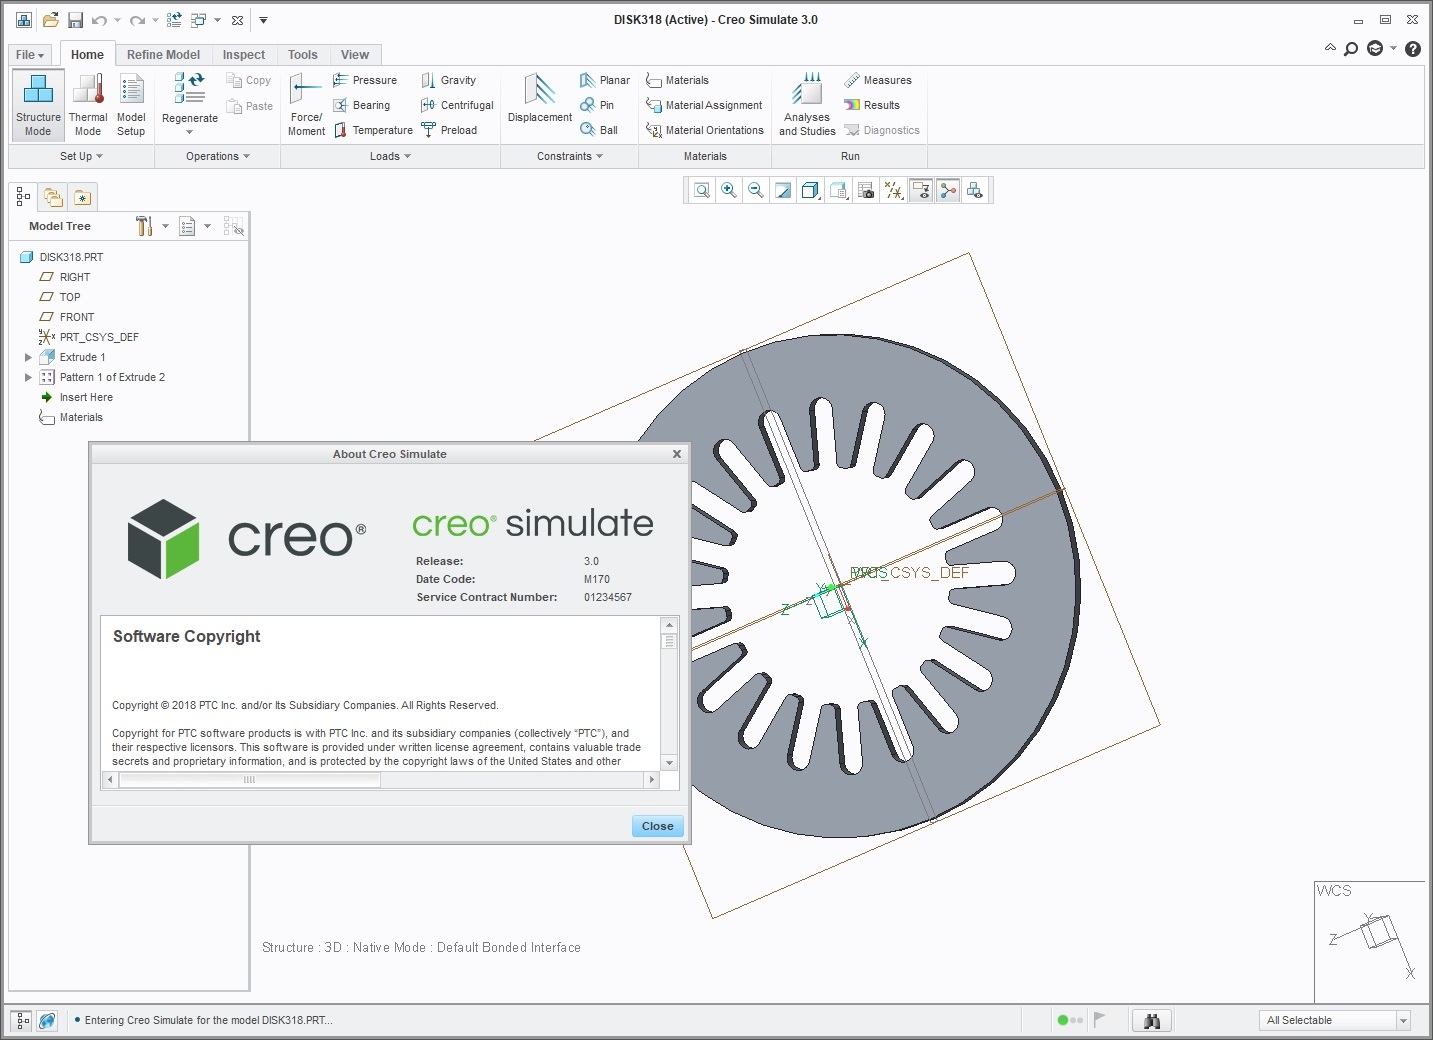Expand Pattern 1 of Extrude 2 node
1433x1040 pixels.
(x=28, y=377)
